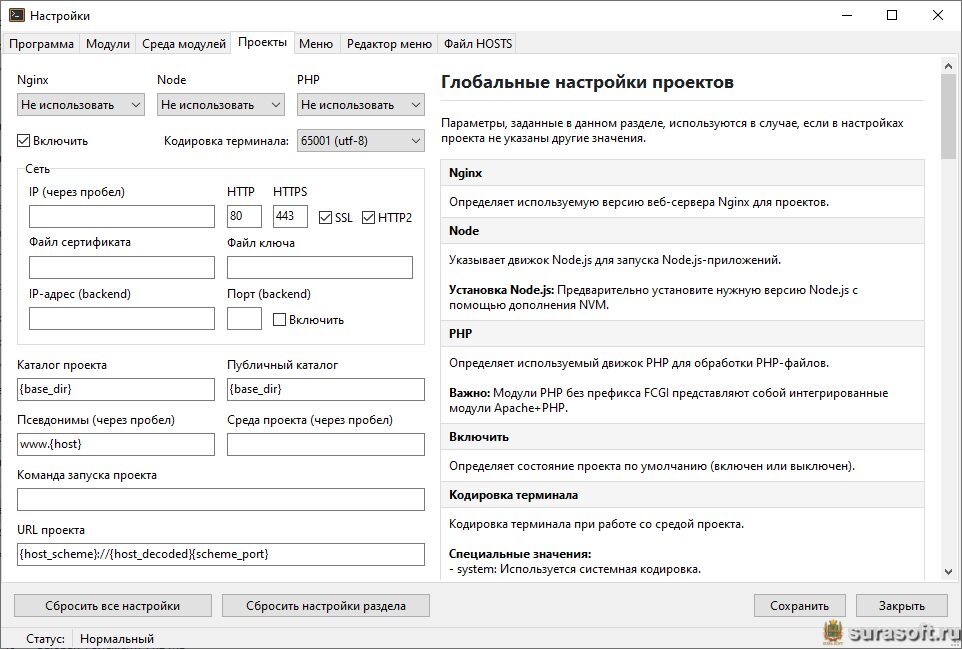Click the IP (через пробел) input field

point(122,217)
